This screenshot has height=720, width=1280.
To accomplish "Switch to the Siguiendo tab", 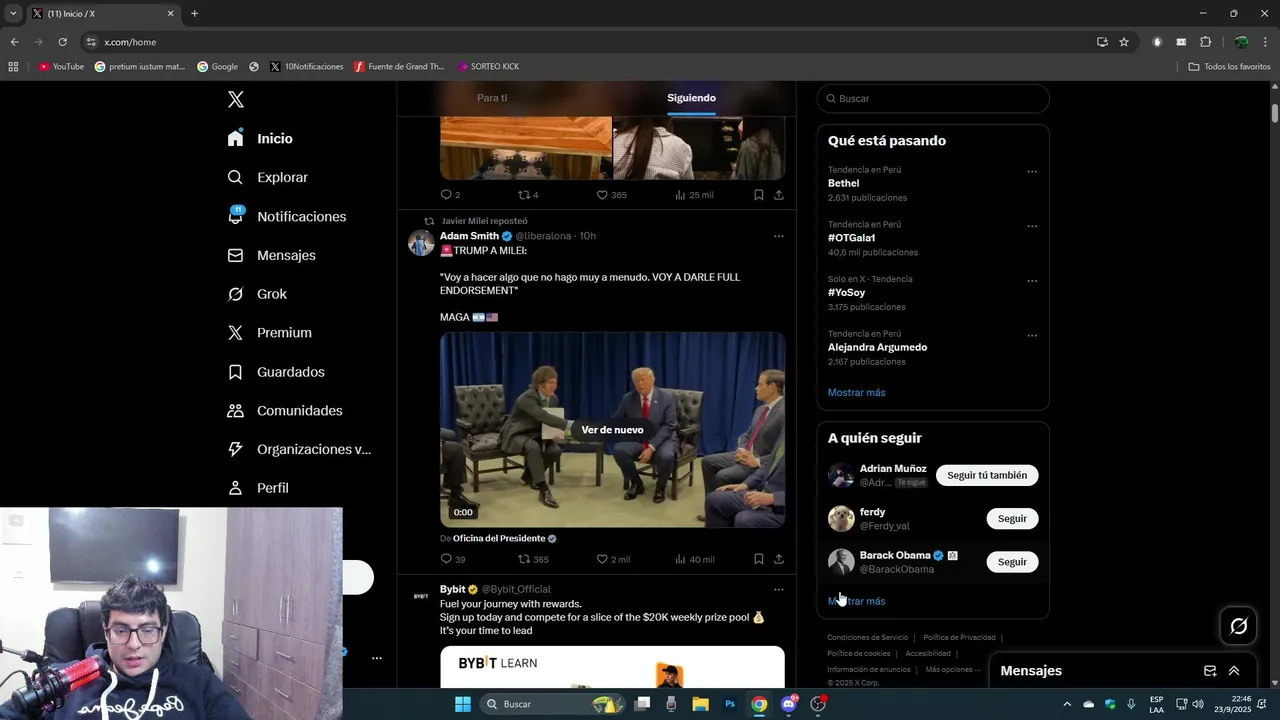I will point(691,98).
